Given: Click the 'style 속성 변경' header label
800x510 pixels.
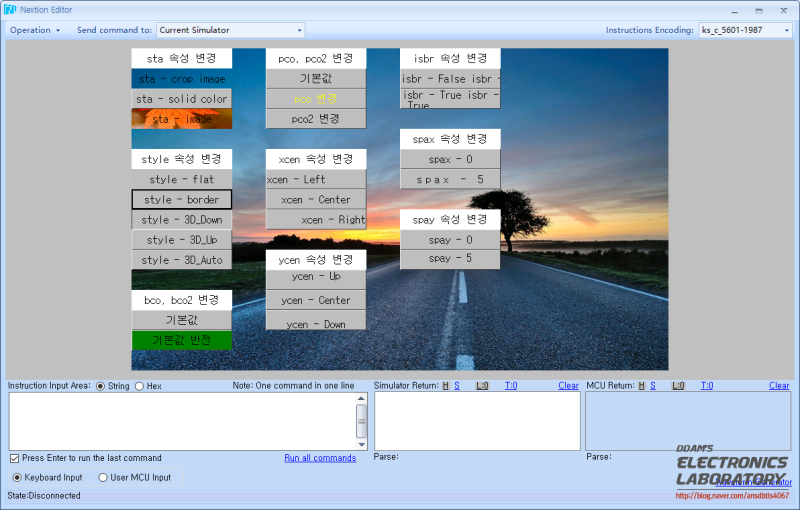Looking at the screenshot, I should [x=182, y=159].
